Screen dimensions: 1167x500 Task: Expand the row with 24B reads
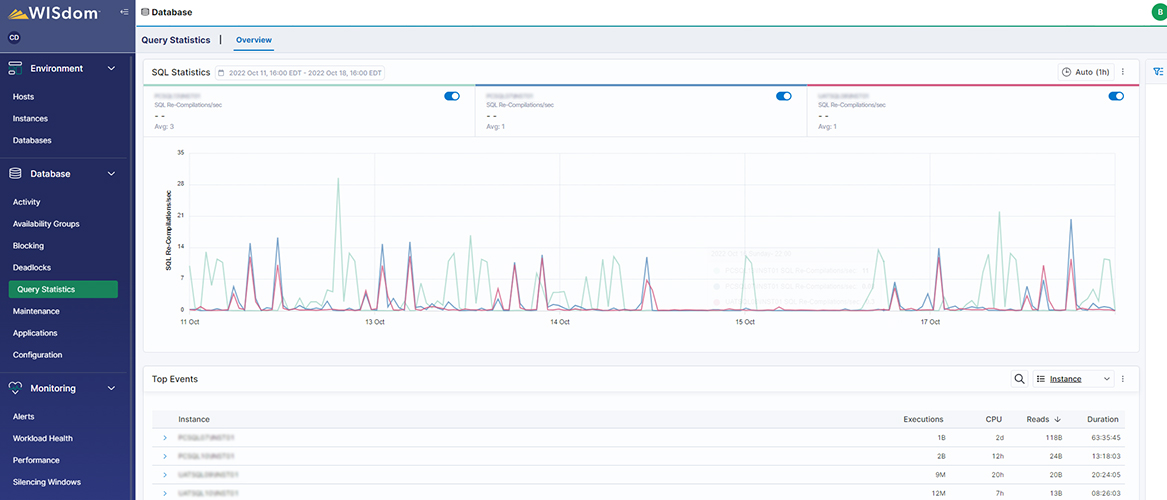click(x=164, y=456)
